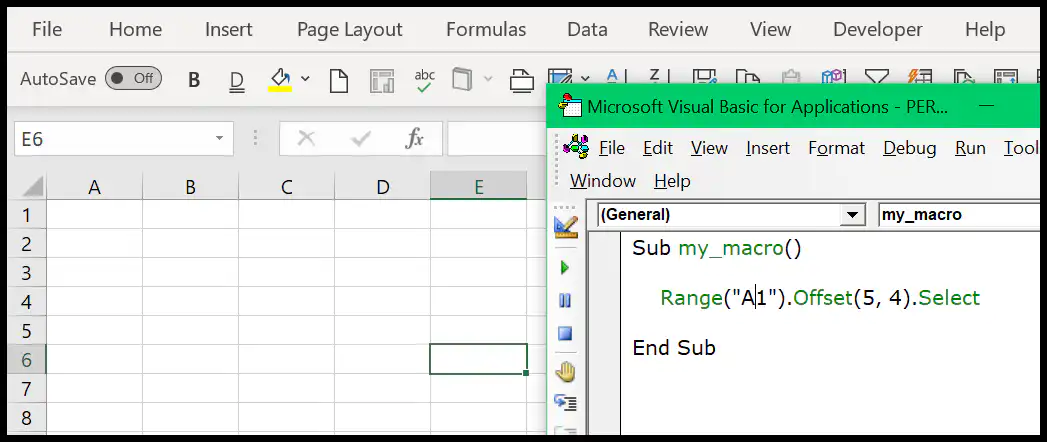Screen dimensions: 1047x442
Task: Click the Step Into icon
Action: point(566,403)
